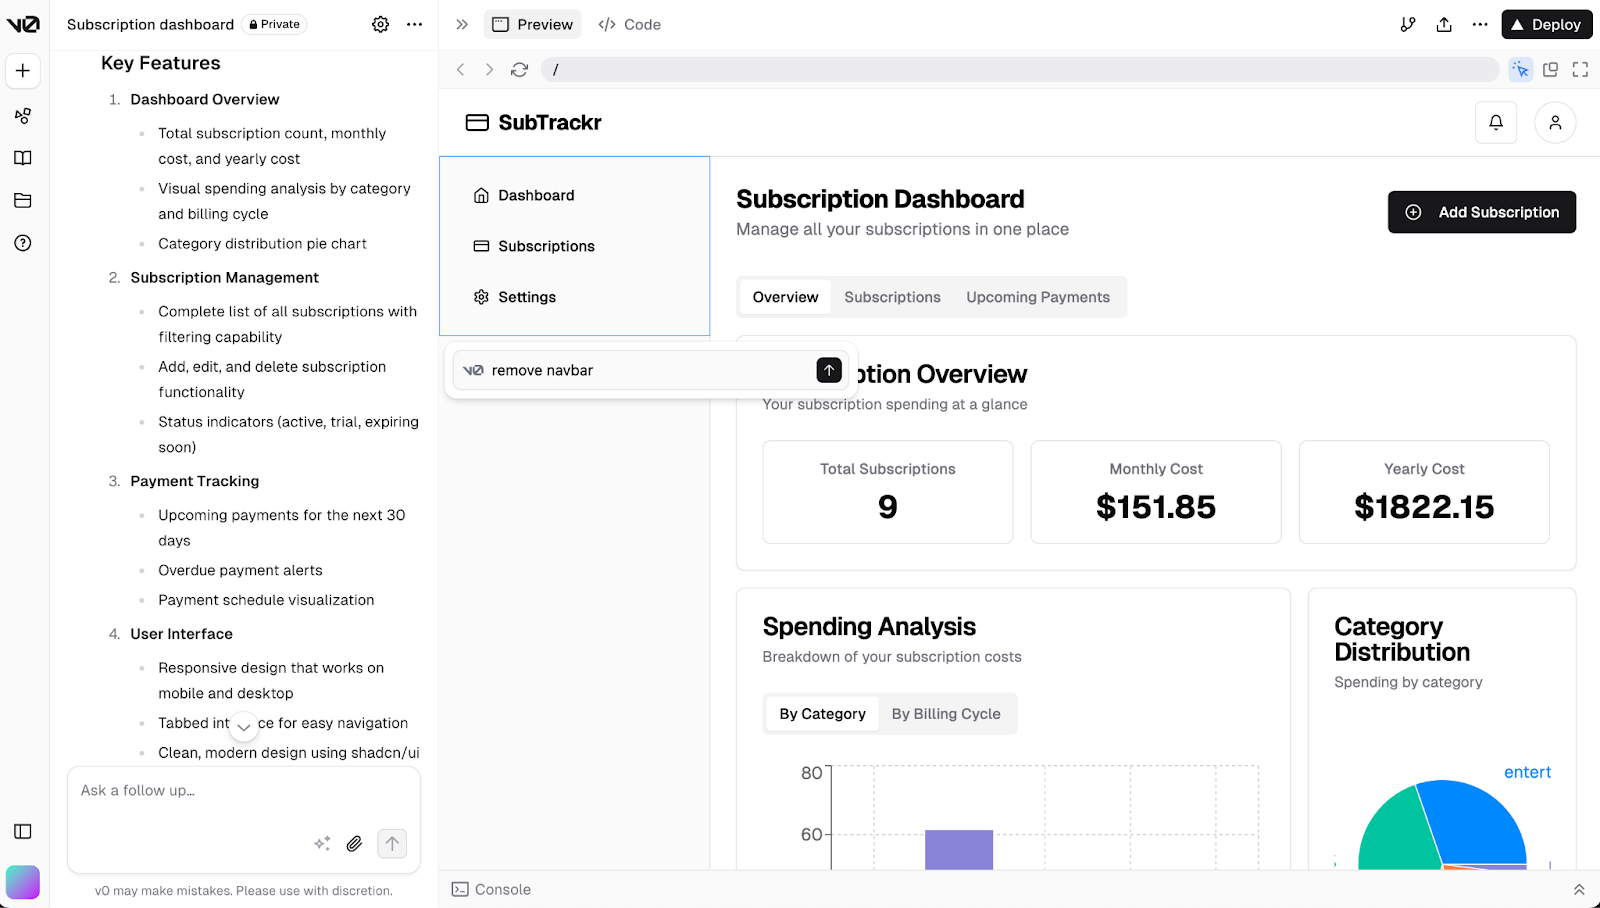
Task: Click the SubTrackr logo
Action: tap(534, 122)
